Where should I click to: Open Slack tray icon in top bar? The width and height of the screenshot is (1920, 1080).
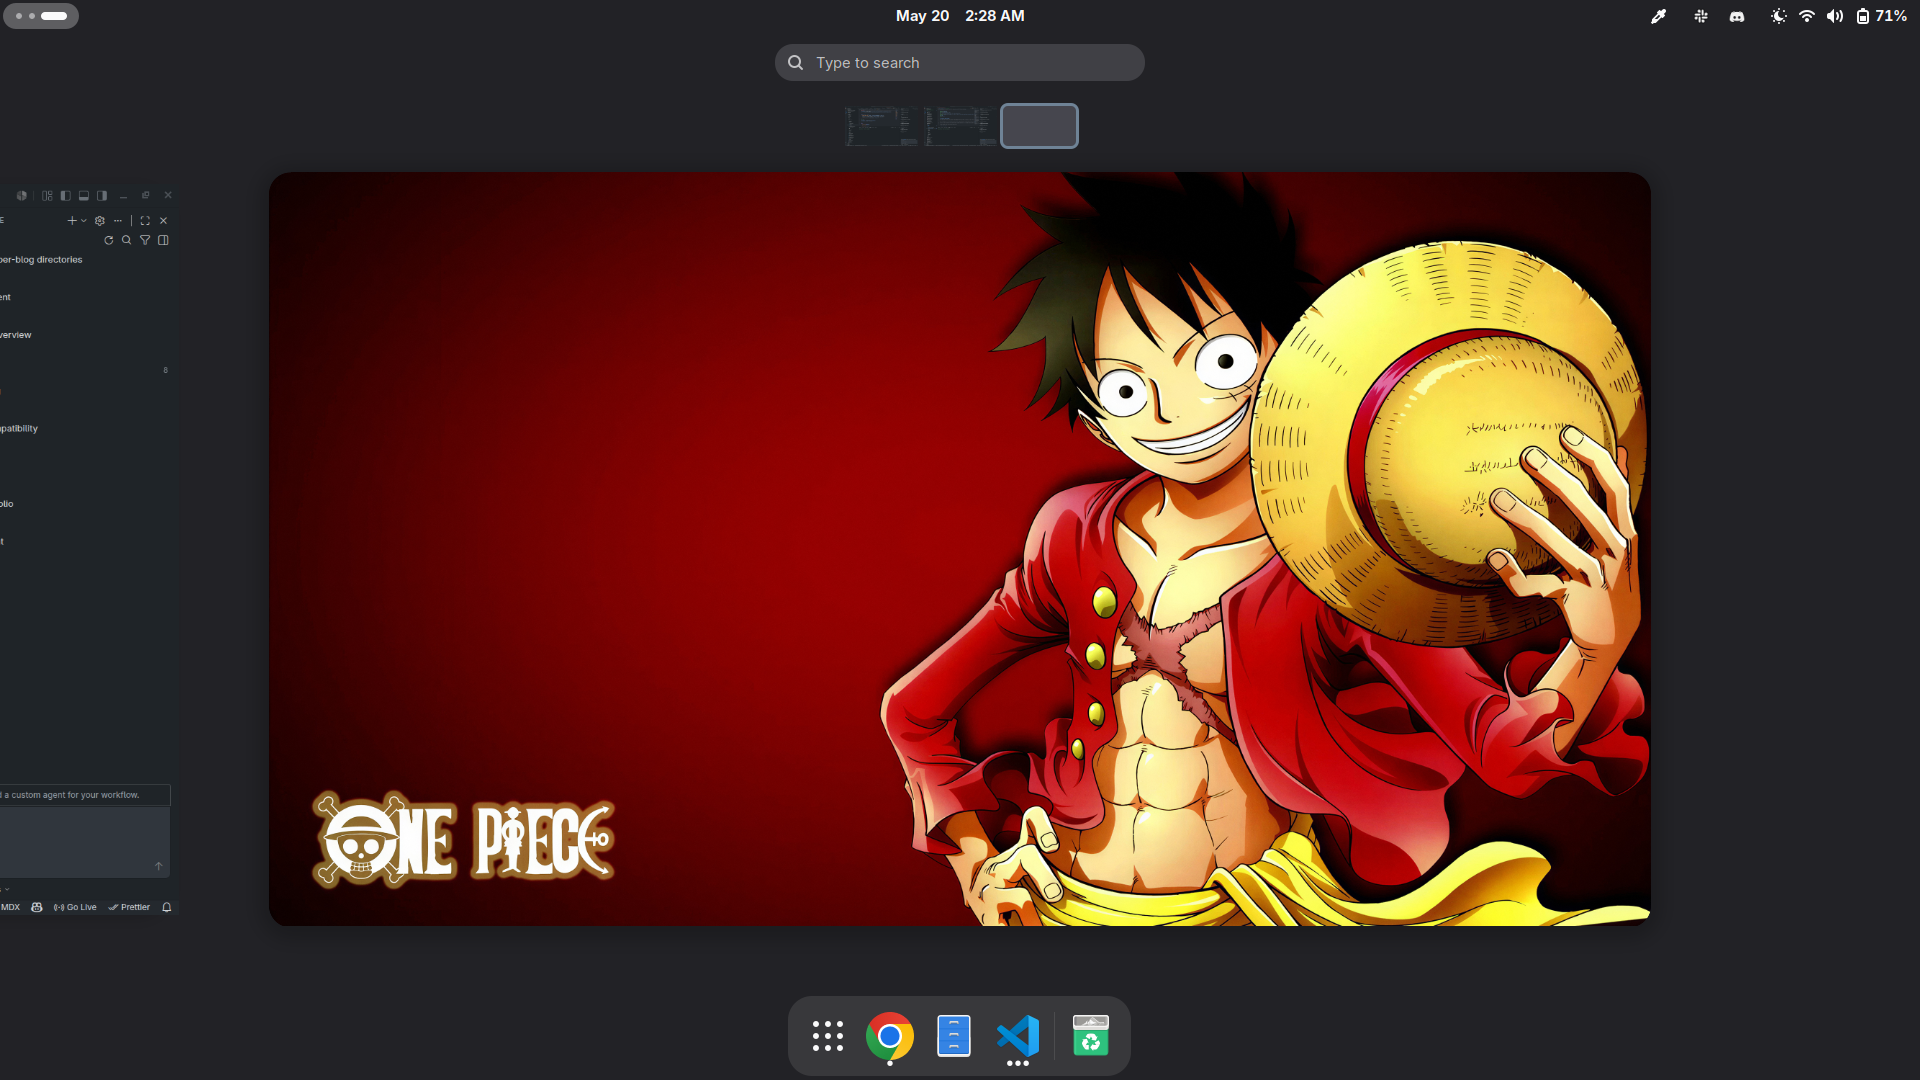(1700, 16)
